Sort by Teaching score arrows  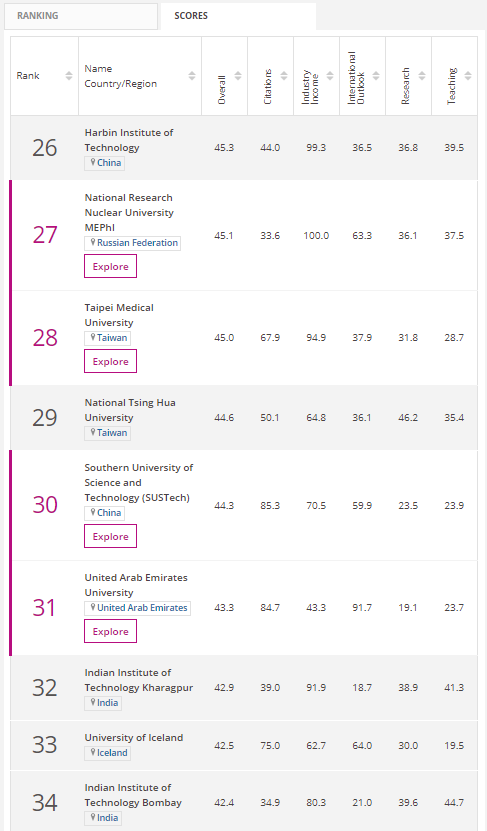pyautogui.click(x=468, y=76)
